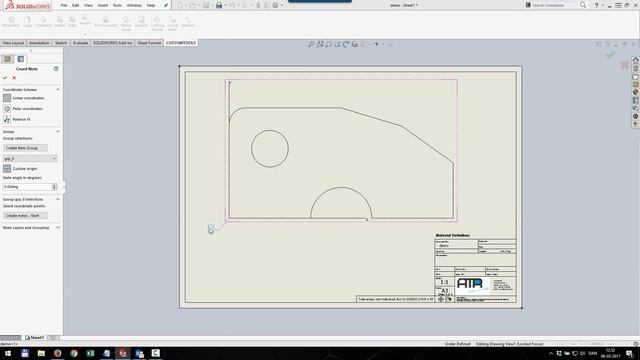This screenshot has width=640, height=360.
Task: Open the Edit menu
Action: [76, 6]
